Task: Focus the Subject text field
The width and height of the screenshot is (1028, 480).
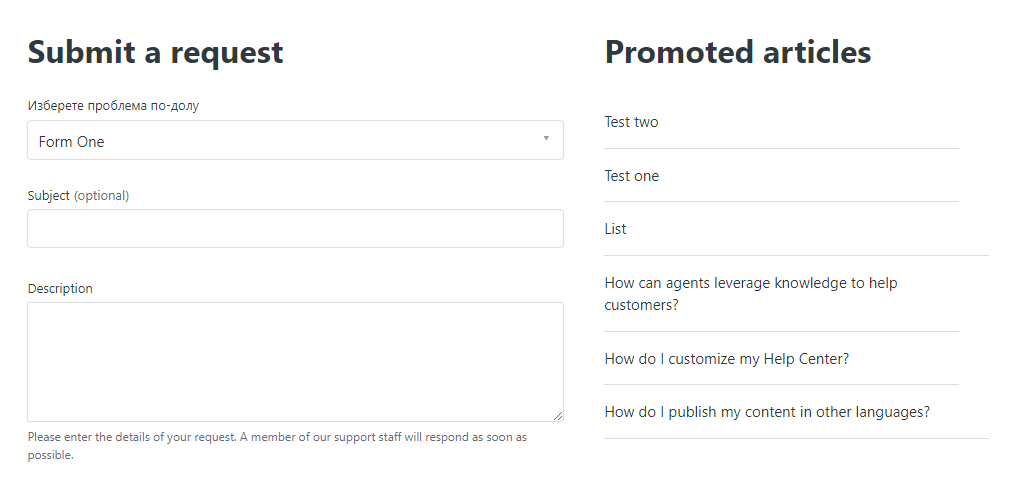Action: [x=295, y=229]
